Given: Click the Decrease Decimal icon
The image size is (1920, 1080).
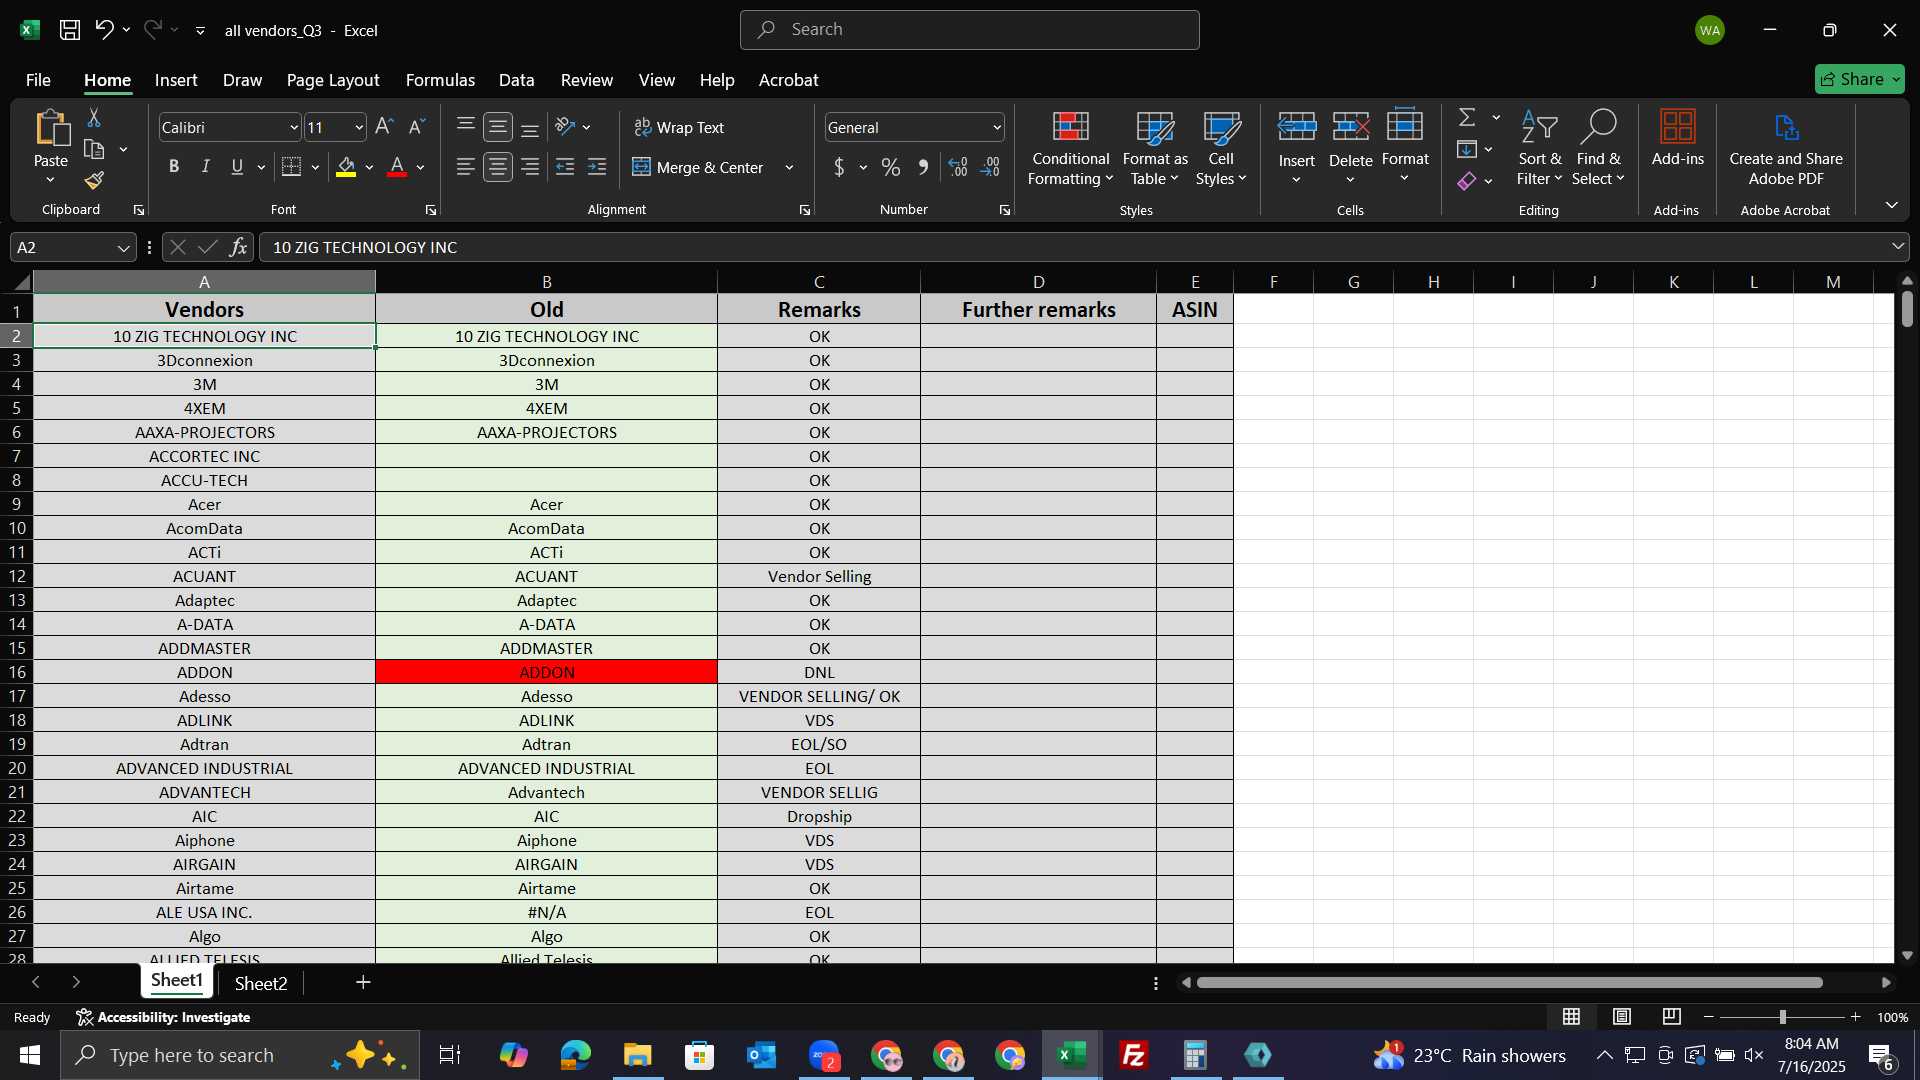Looking at the screenshot, I should point(991,167).
